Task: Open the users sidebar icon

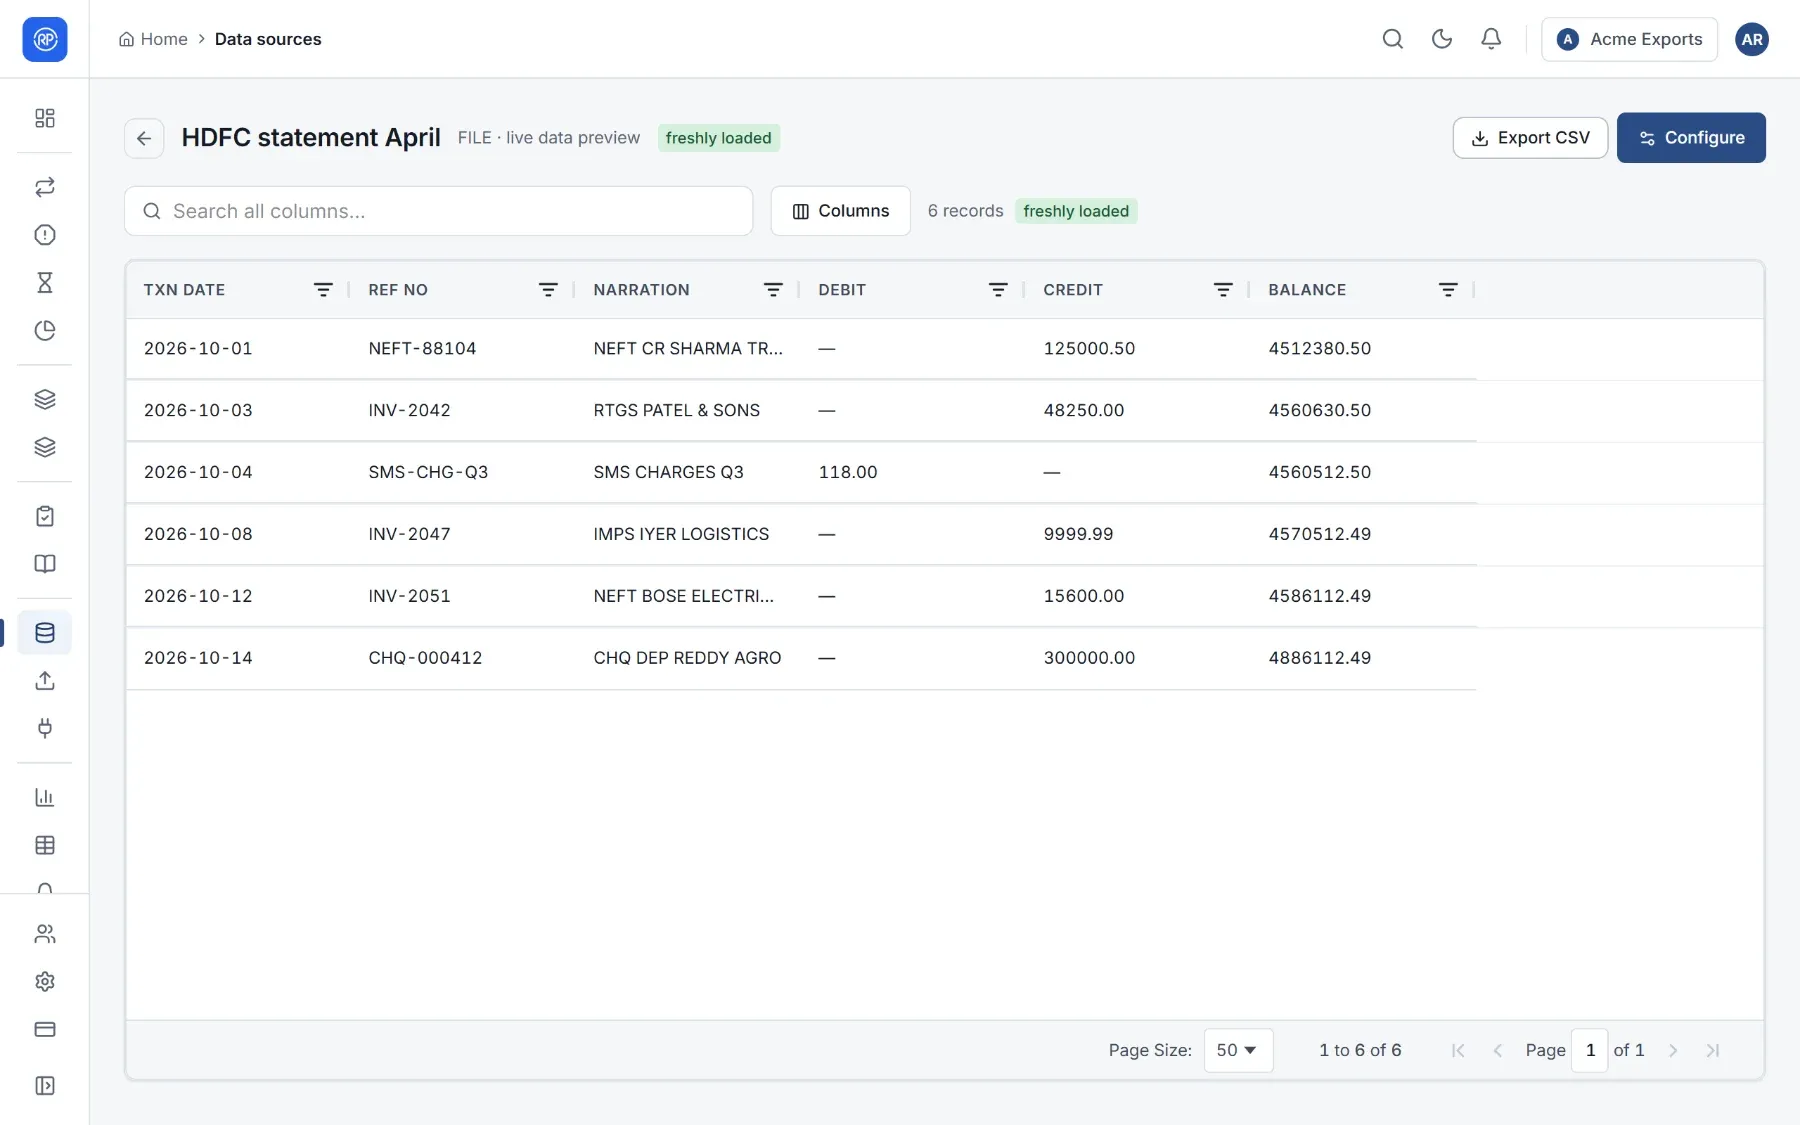Action: (x=45, y=934)
